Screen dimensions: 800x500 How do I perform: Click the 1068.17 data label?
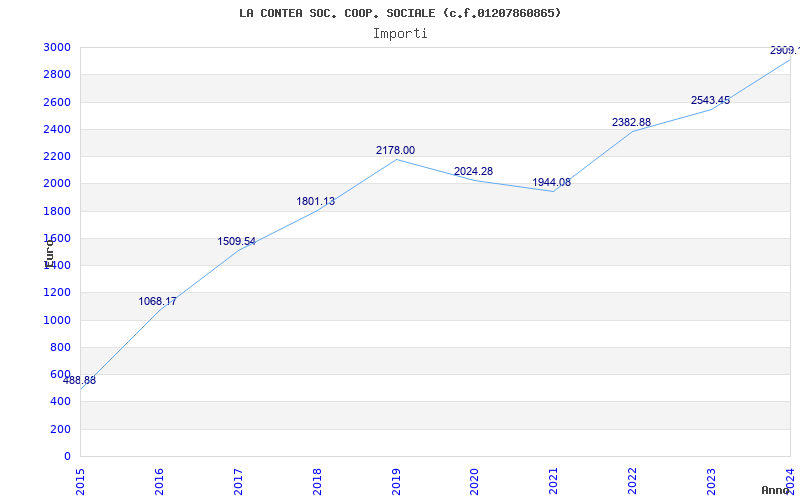tap(157, 302)
